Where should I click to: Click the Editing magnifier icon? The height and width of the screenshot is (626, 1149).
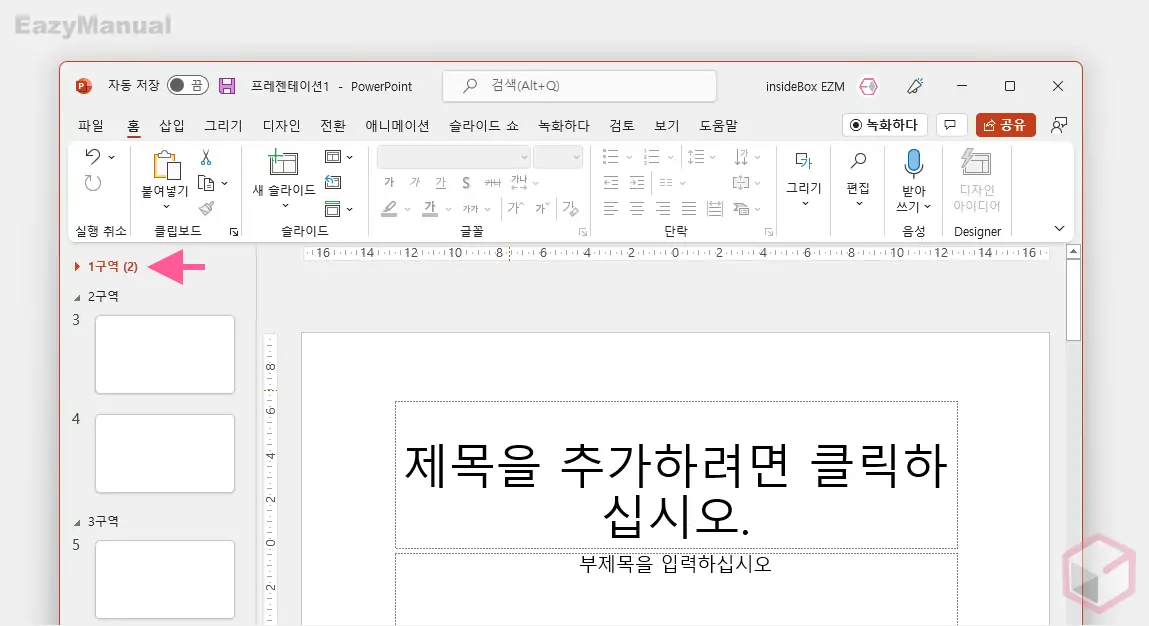858,161
